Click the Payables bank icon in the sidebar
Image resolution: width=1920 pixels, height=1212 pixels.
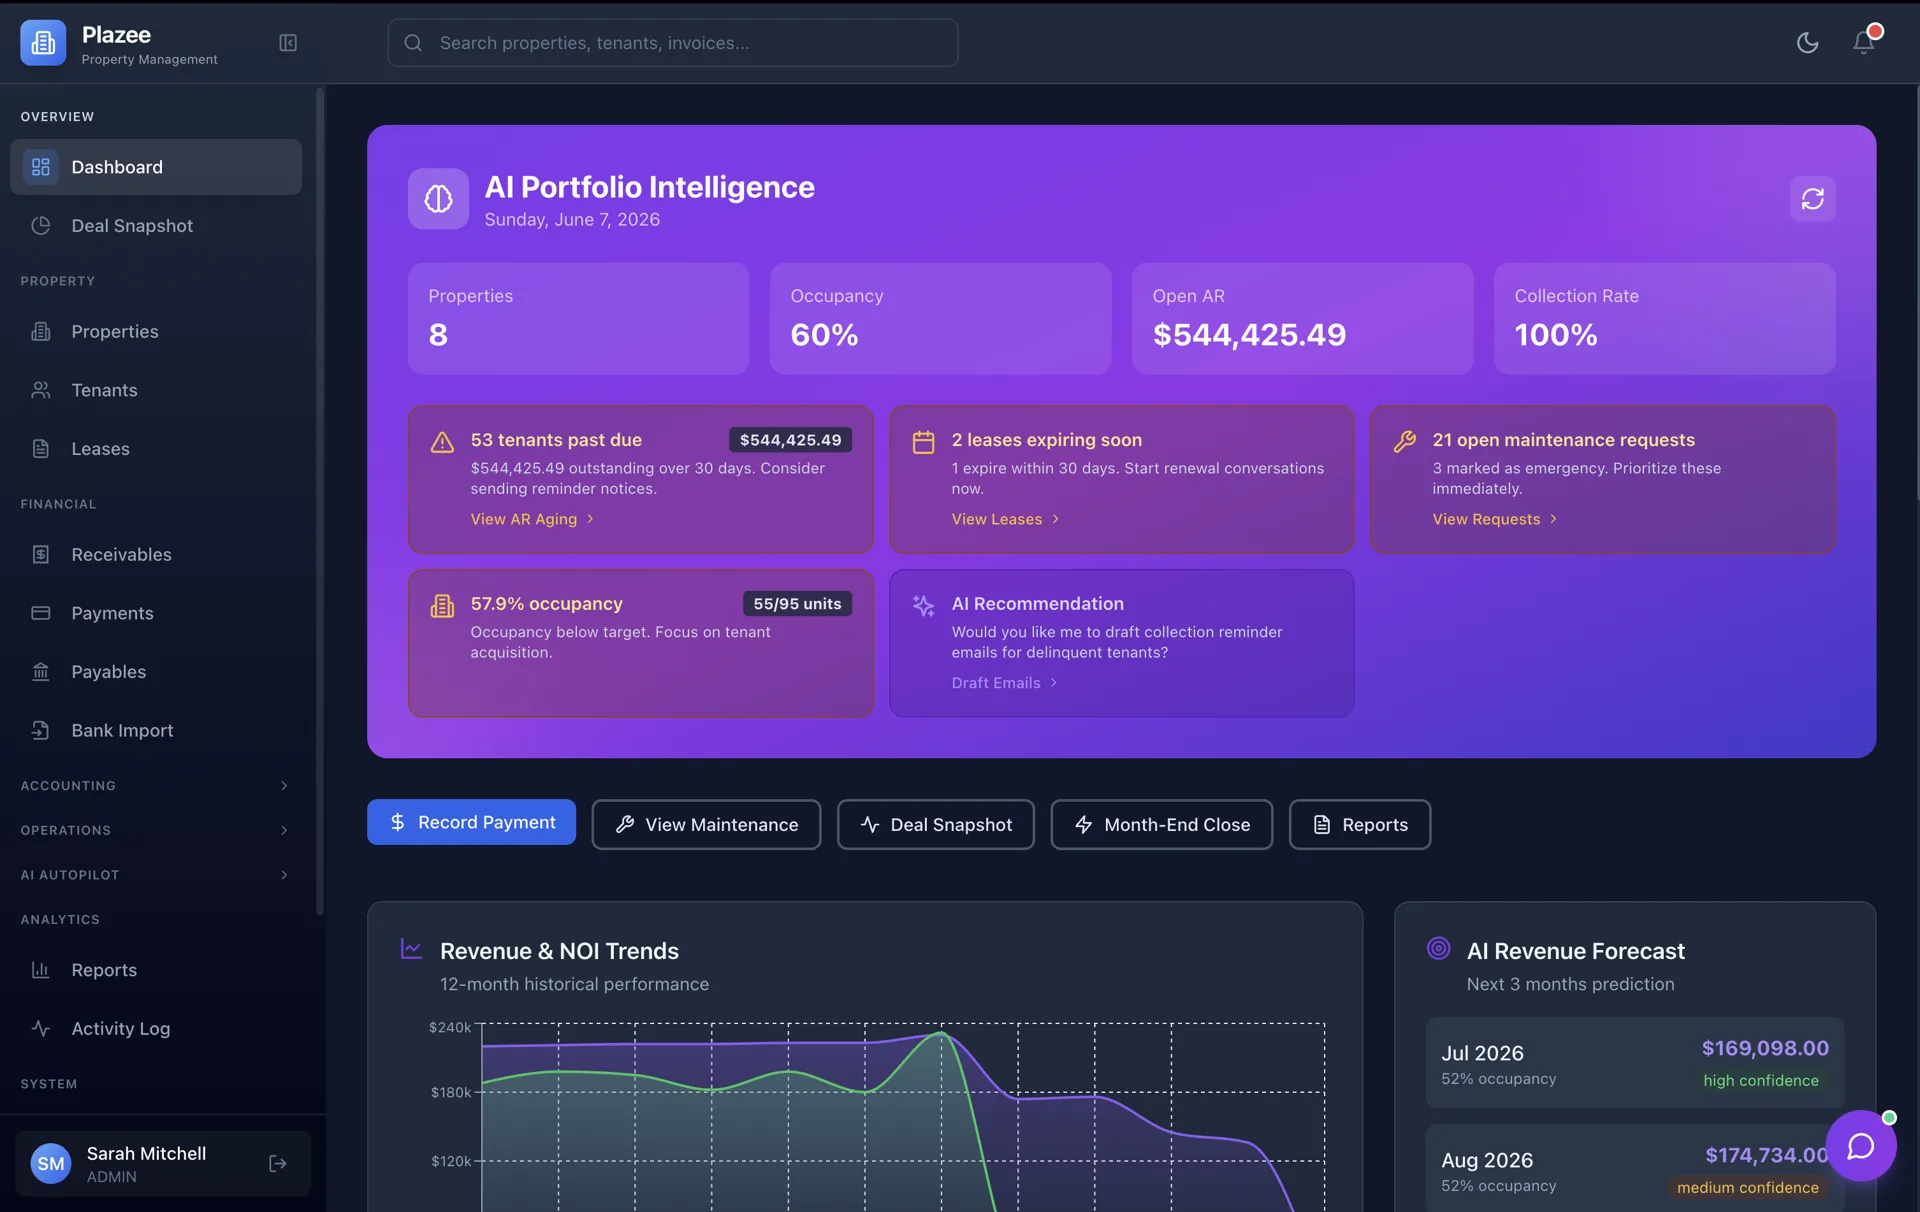(41, 672)
